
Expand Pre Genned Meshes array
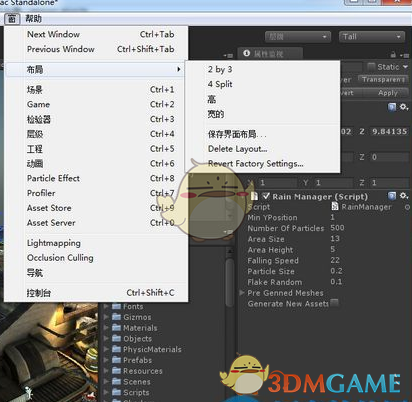click(x=242, y=293)
